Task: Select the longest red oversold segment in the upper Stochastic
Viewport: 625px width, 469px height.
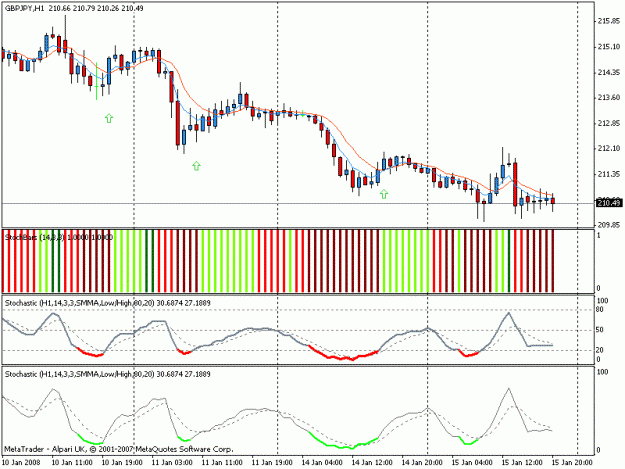Action: coord(344,353)
